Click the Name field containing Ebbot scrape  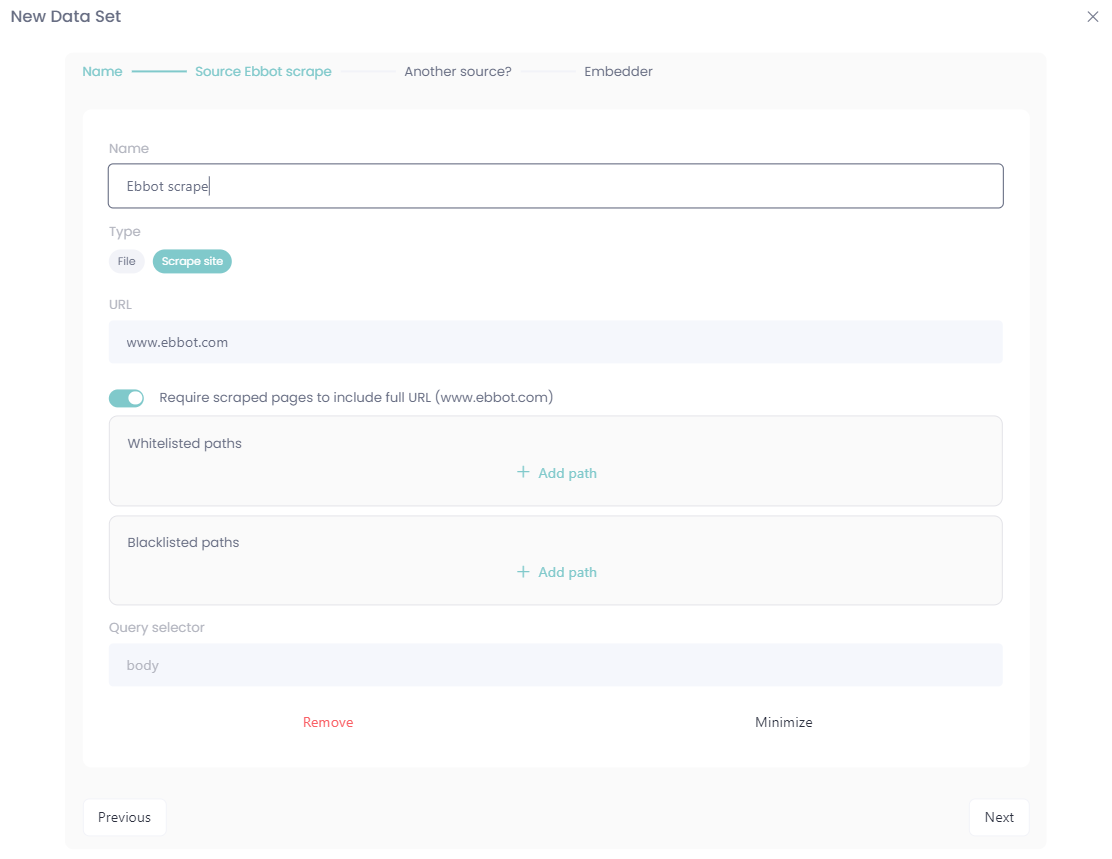[555, 186]
